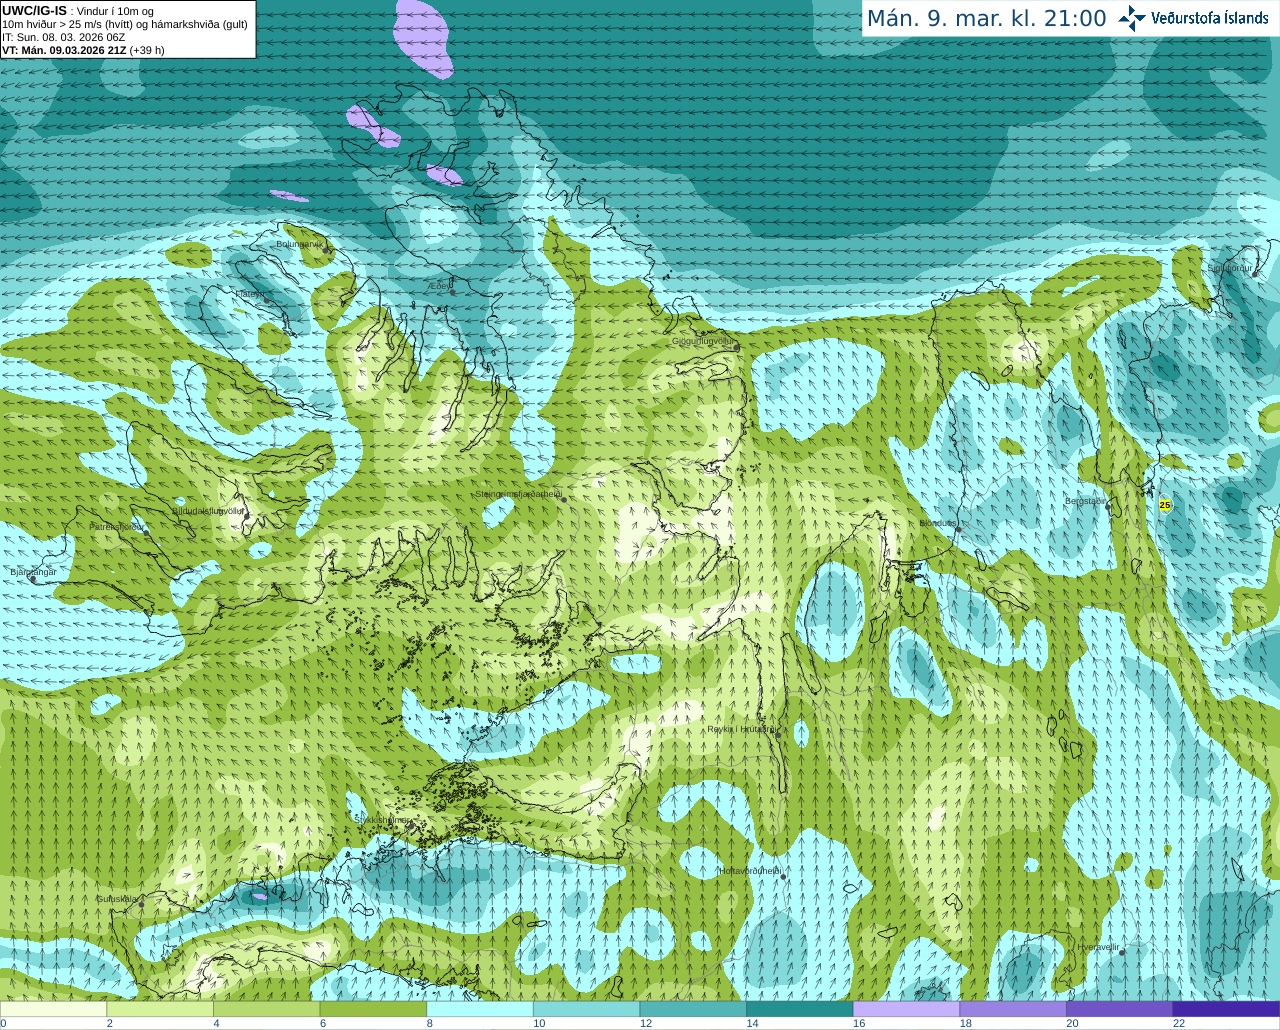This screenshot has height=1030, width=1280.
Task: Click the yellow 25 gust marker
Action: coord(1165,505)
